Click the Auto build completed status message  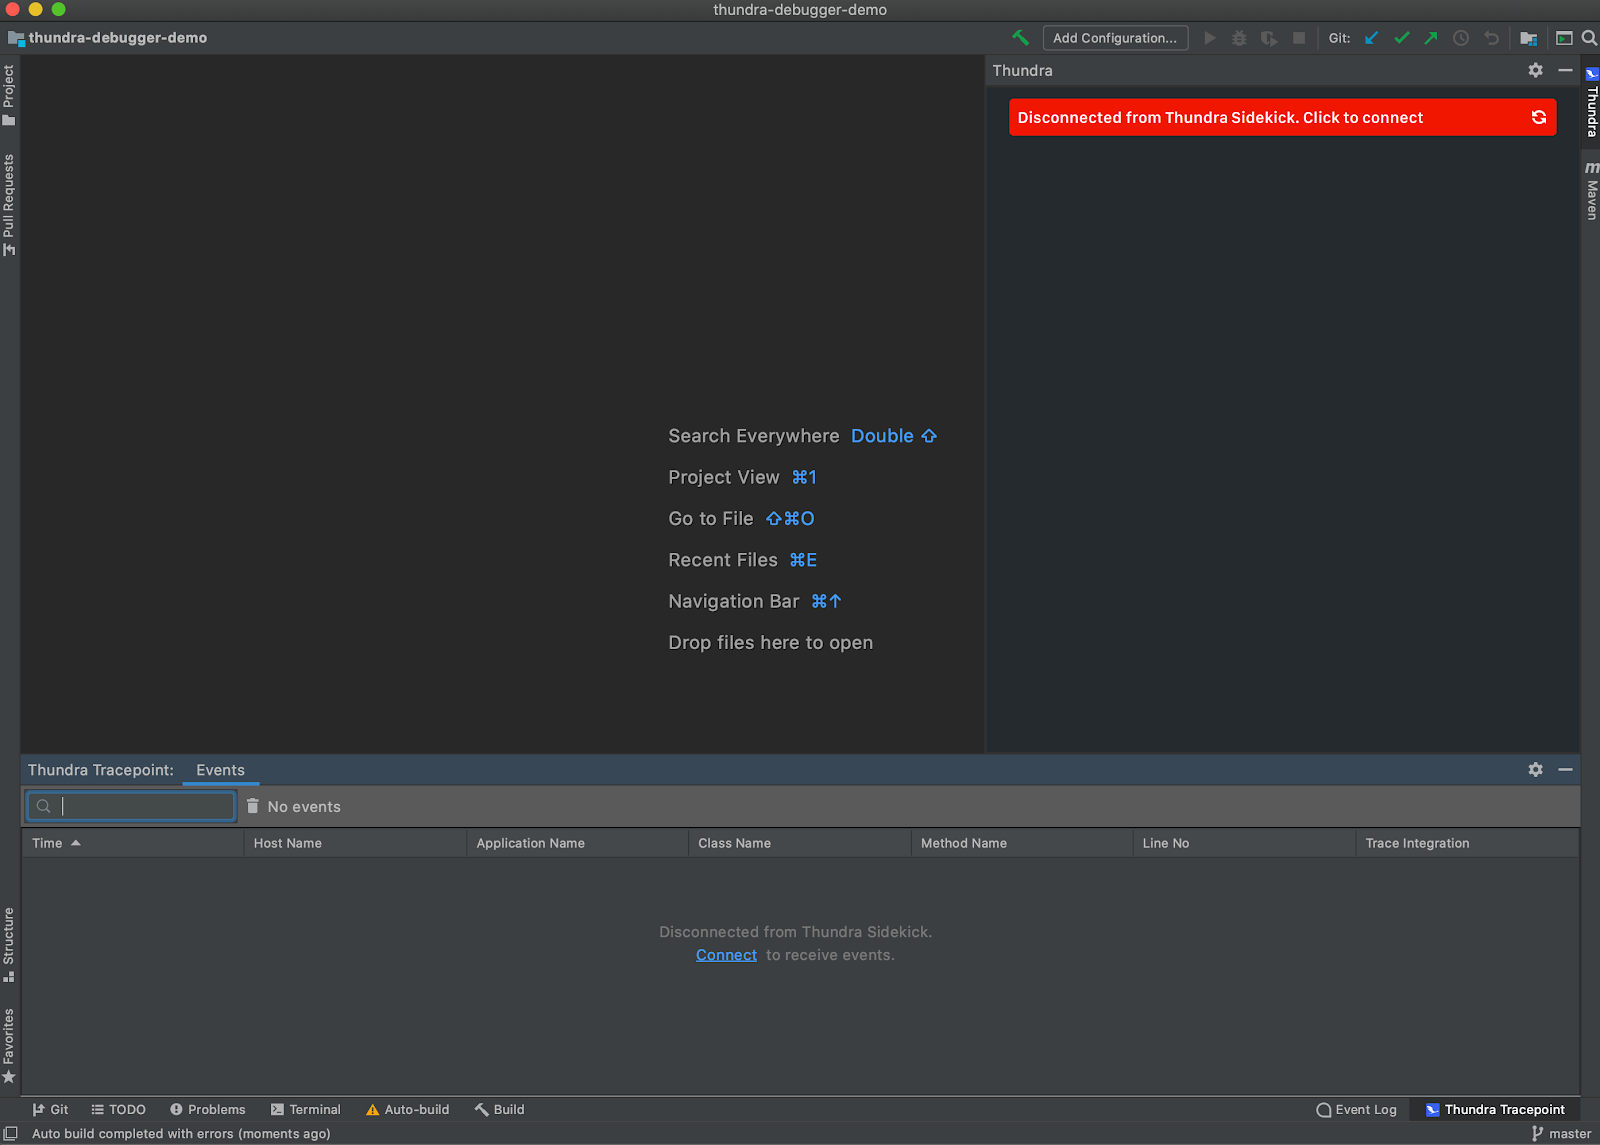tap(181, 1133)
